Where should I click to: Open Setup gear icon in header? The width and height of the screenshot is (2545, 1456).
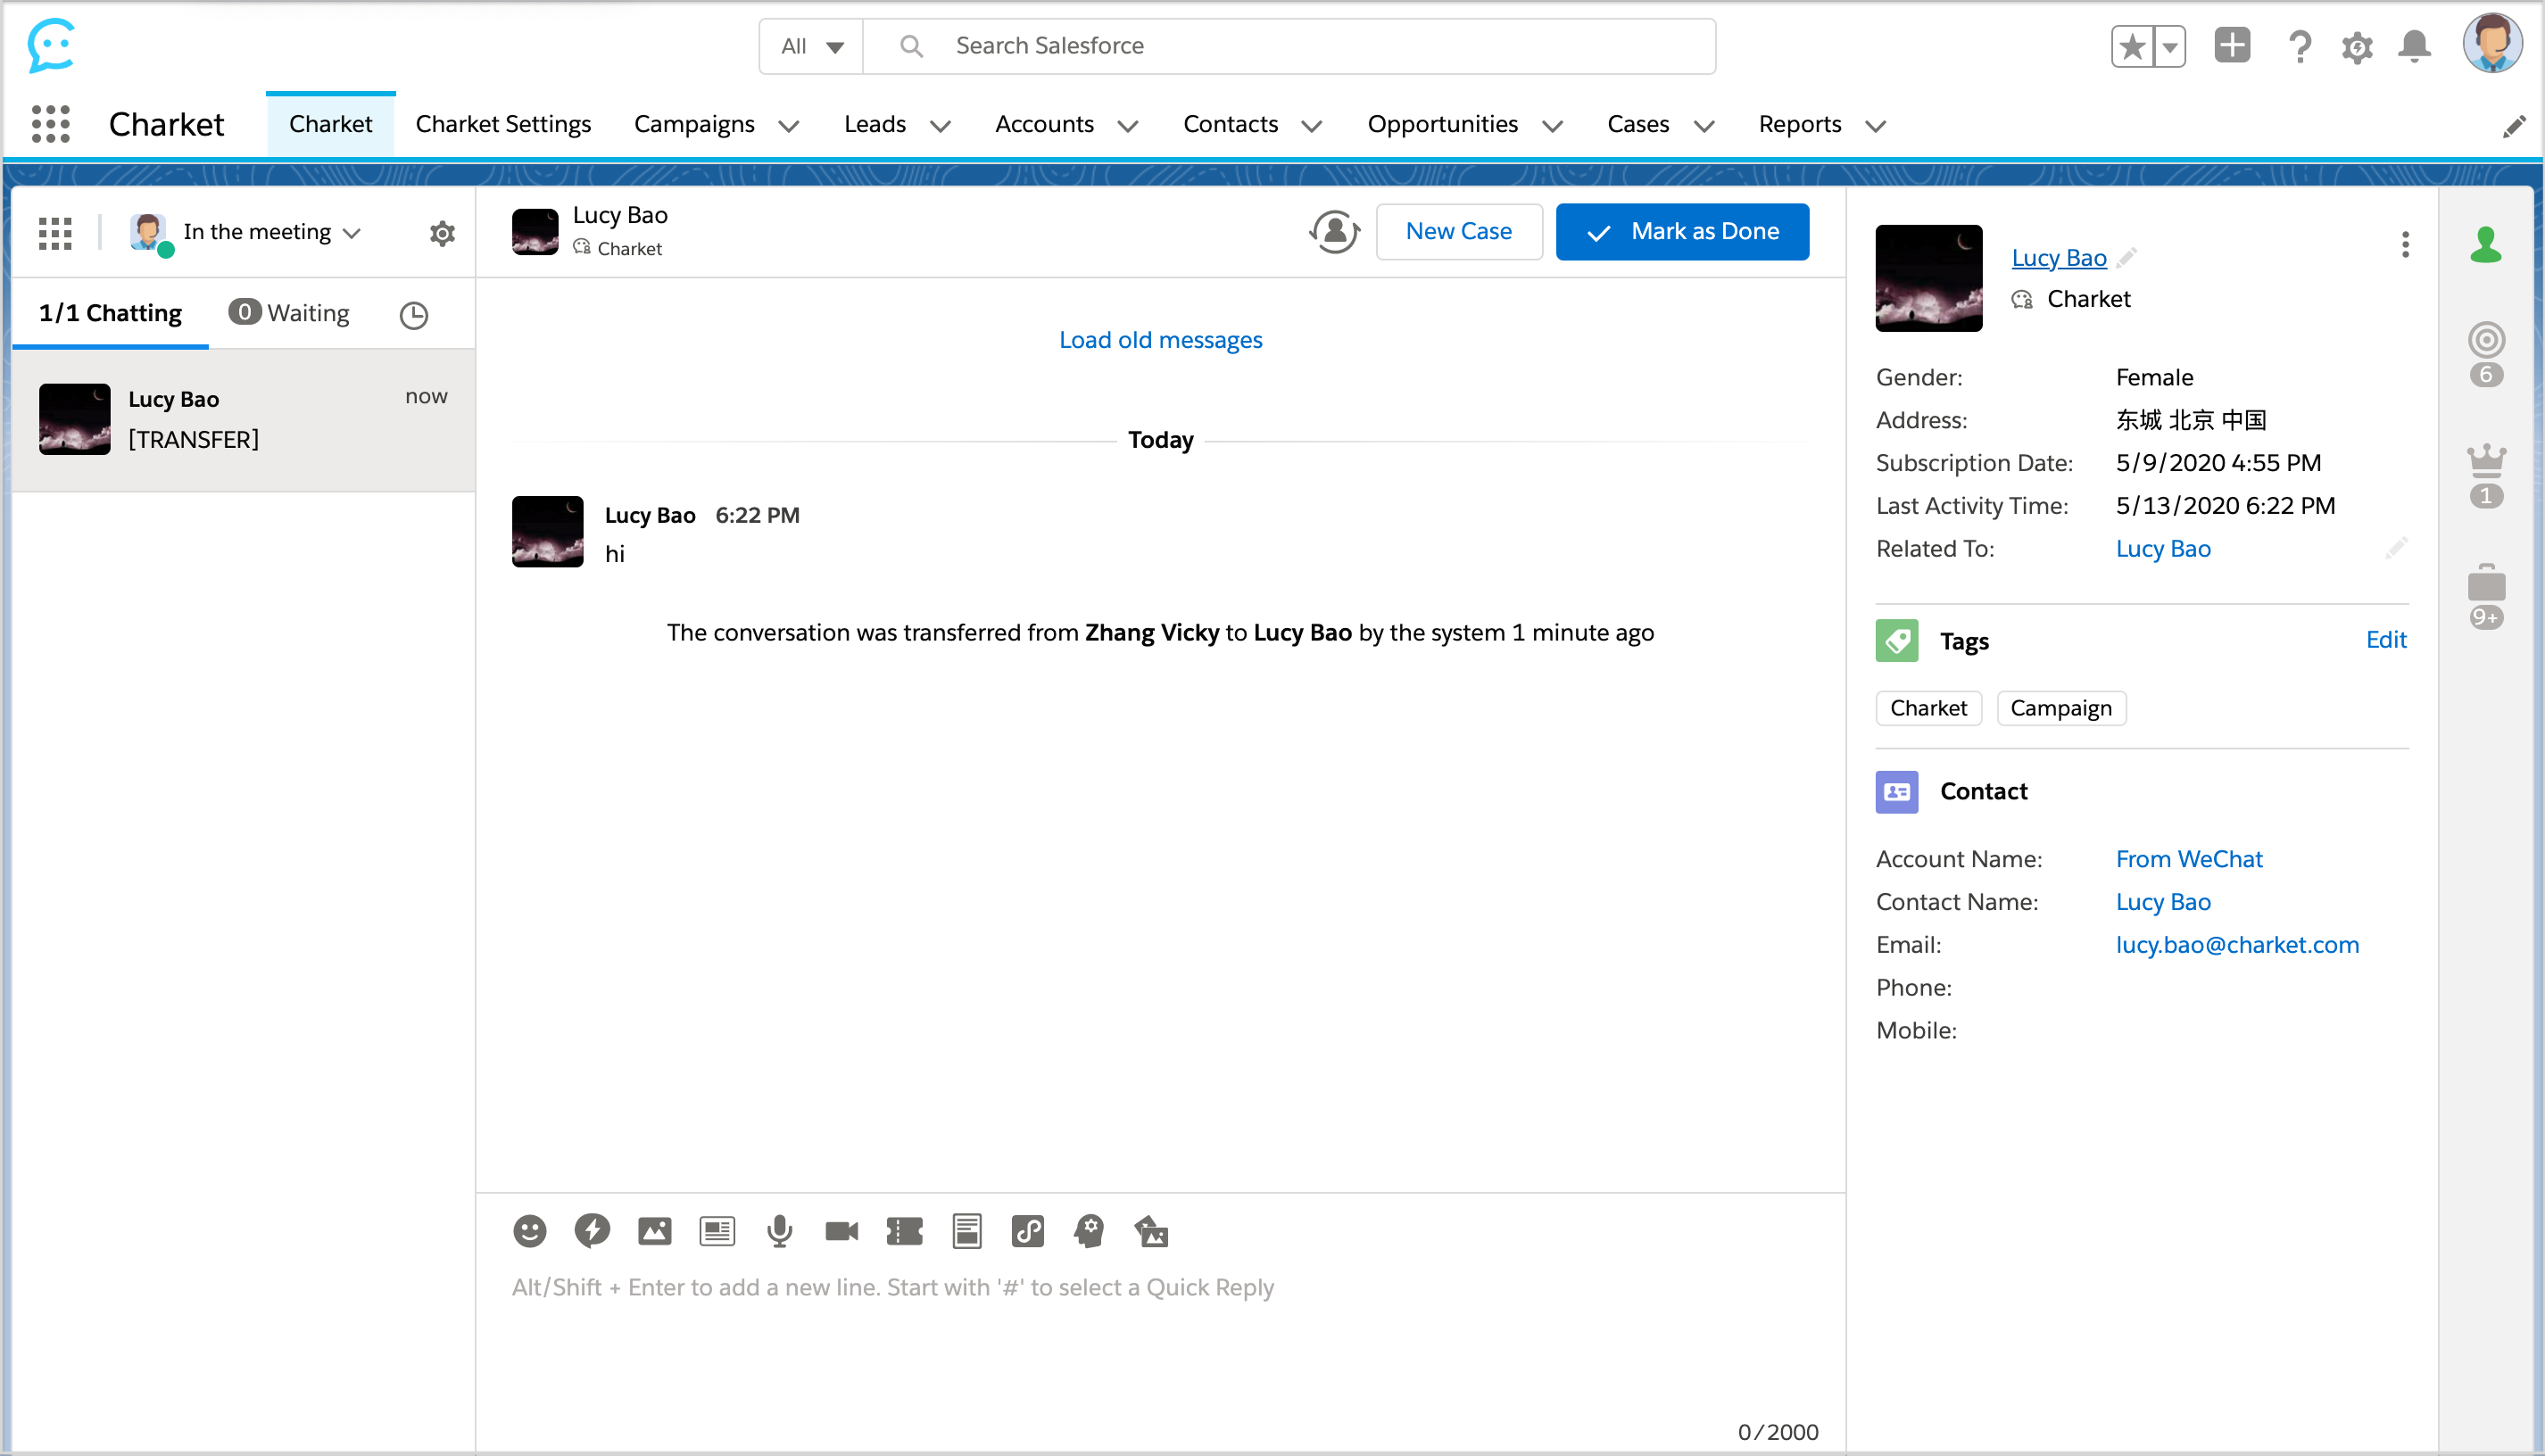click(2357, 46)
